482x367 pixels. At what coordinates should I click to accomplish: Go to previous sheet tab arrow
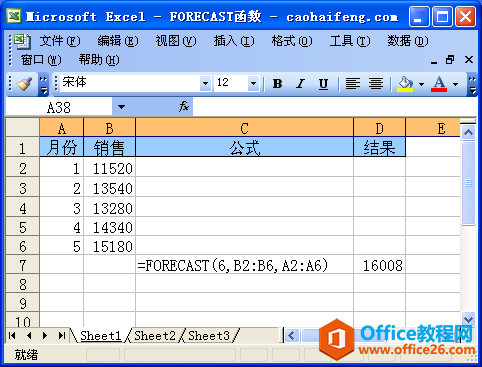coord(29,335)
